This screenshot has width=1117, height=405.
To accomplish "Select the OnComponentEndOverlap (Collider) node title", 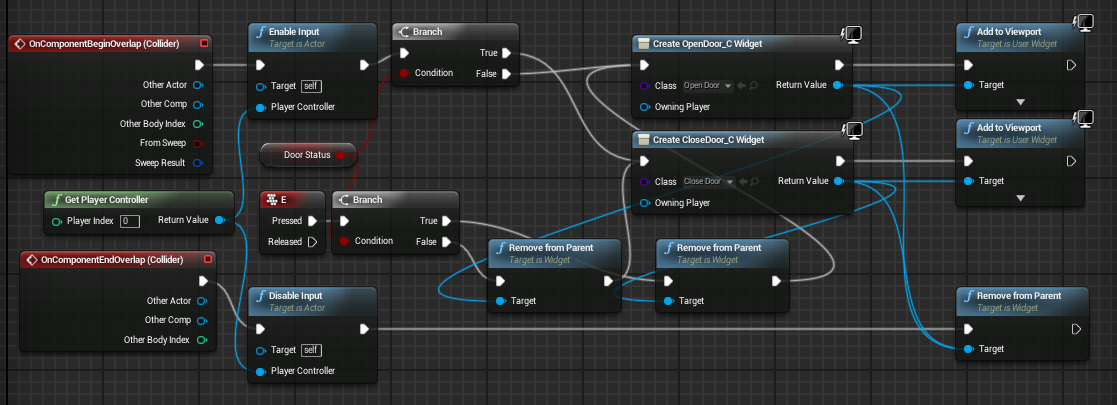I will pyautogui.click(x=113, y=260).
